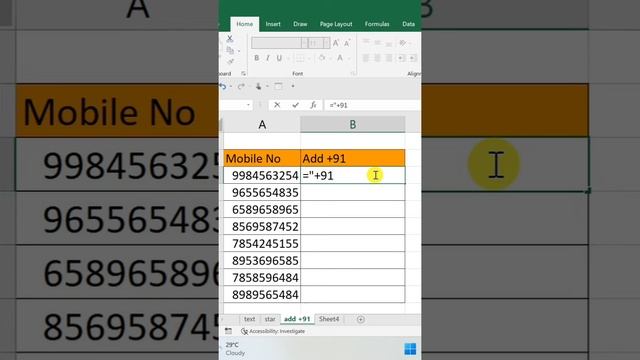Center text horizontally
Viewport: 640px width, 360px height.
pos(378,58)
